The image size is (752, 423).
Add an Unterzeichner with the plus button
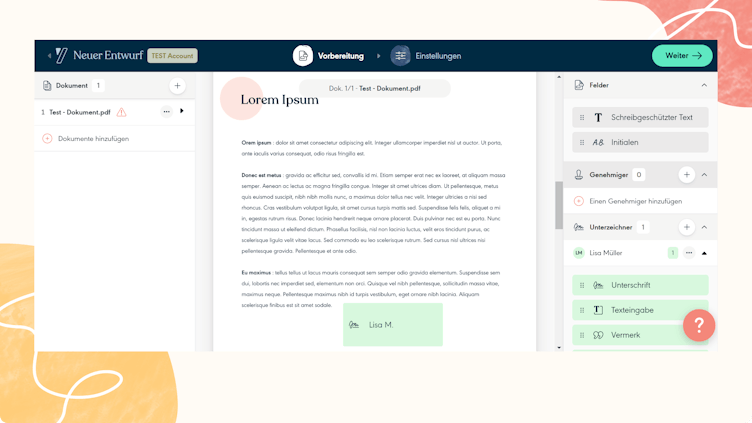coord(687,227)
